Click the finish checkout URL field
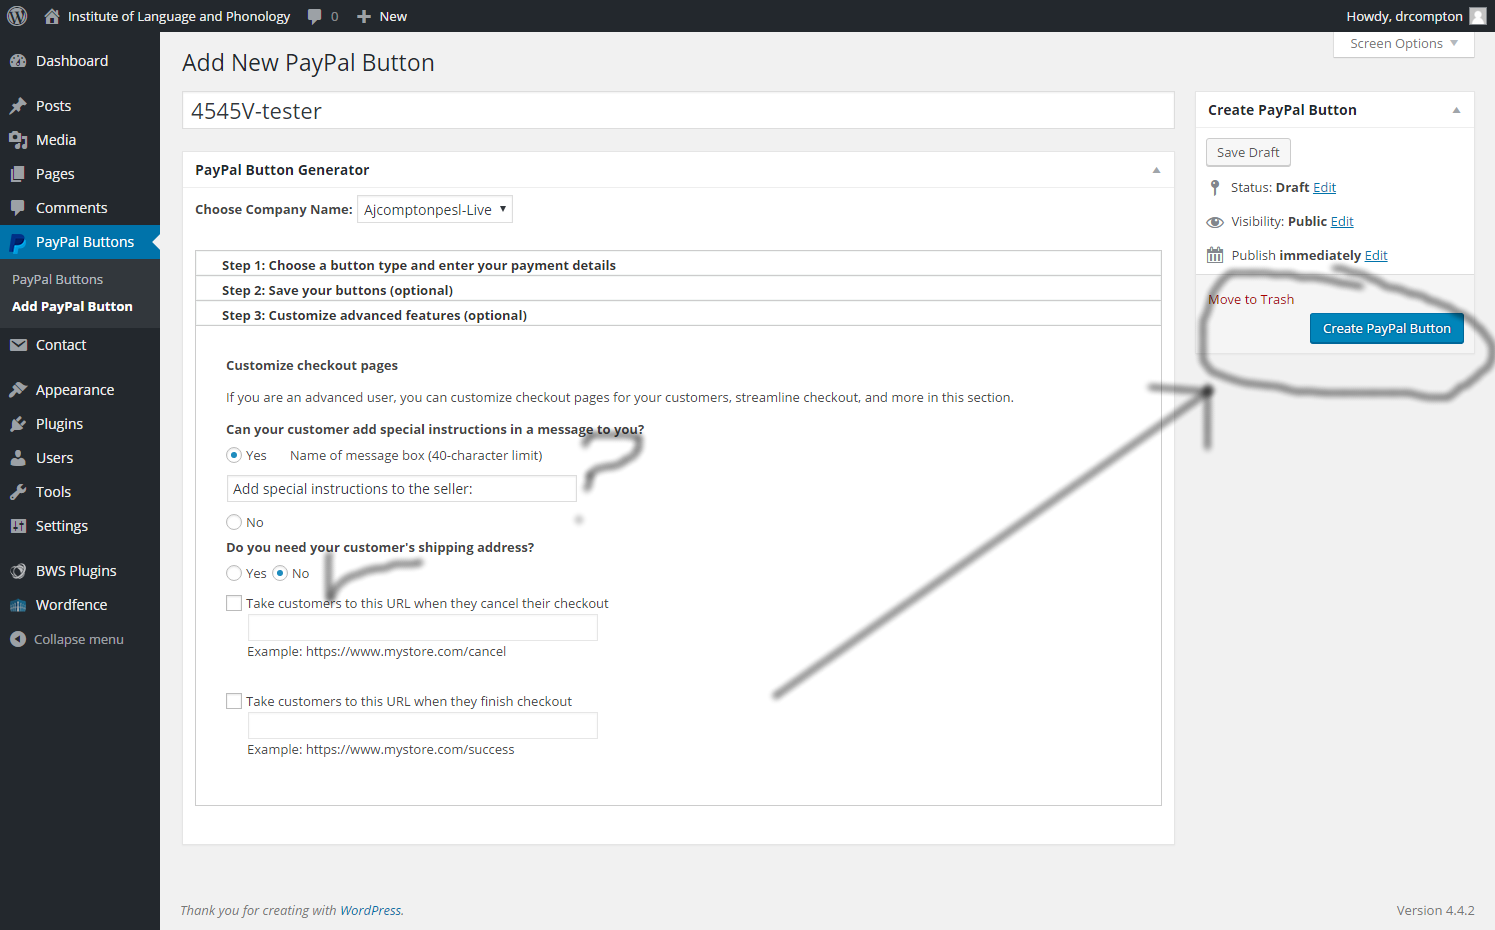The height and width of the screenshot is (930, 1495). [422, 725]
